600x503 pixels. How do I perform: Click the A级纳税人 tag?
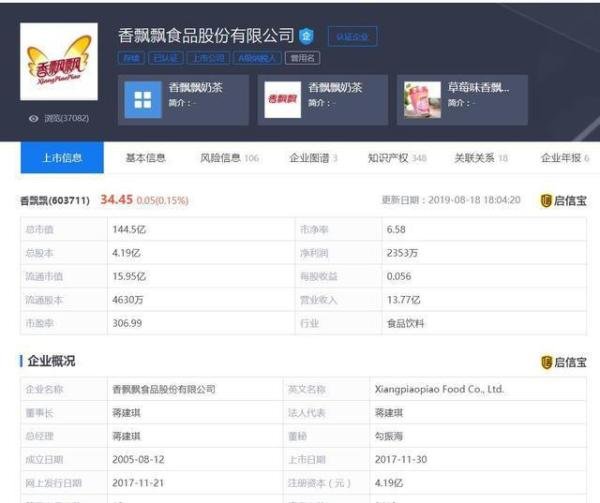257,58
